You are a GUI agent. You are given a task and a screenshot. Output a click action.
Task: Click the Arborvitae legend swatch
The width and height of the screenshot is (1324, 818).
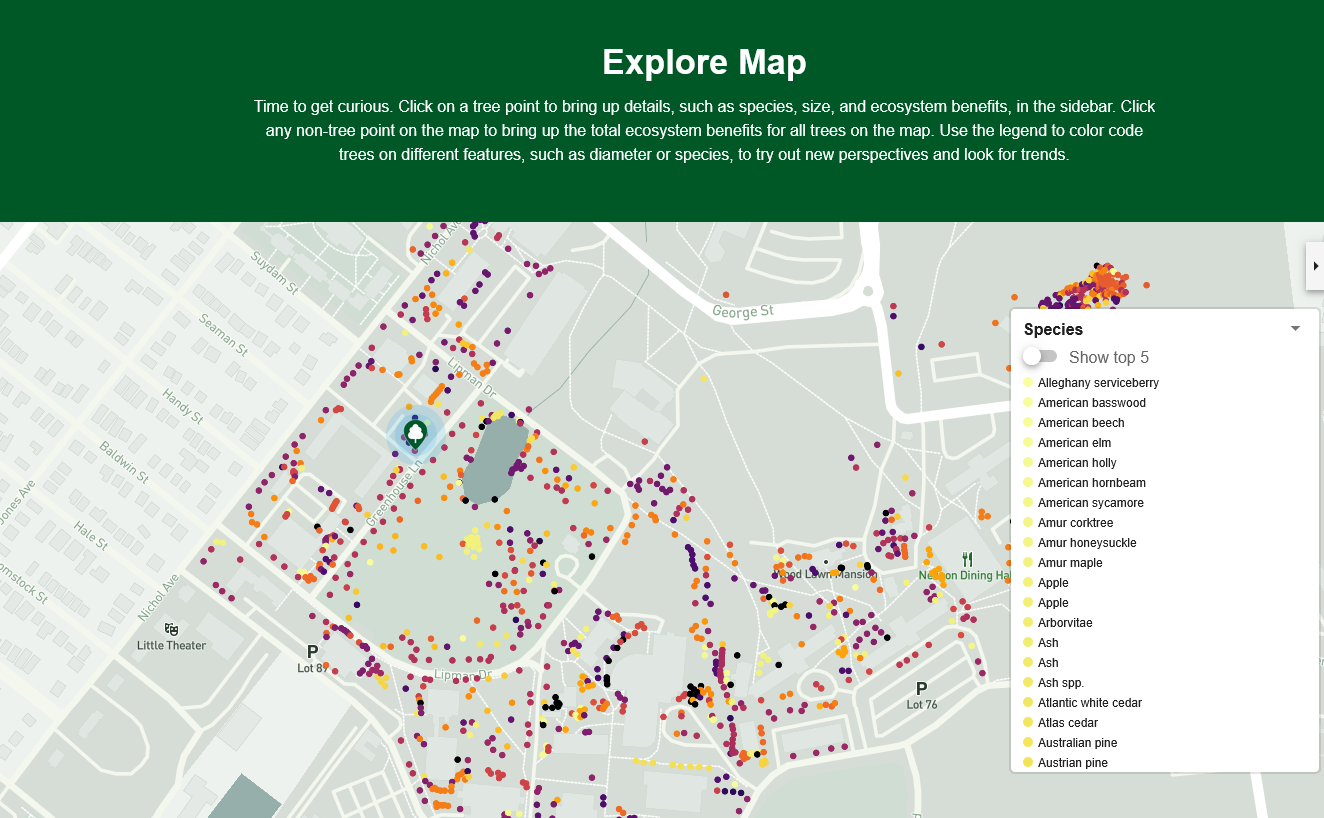pos(1028,623)
